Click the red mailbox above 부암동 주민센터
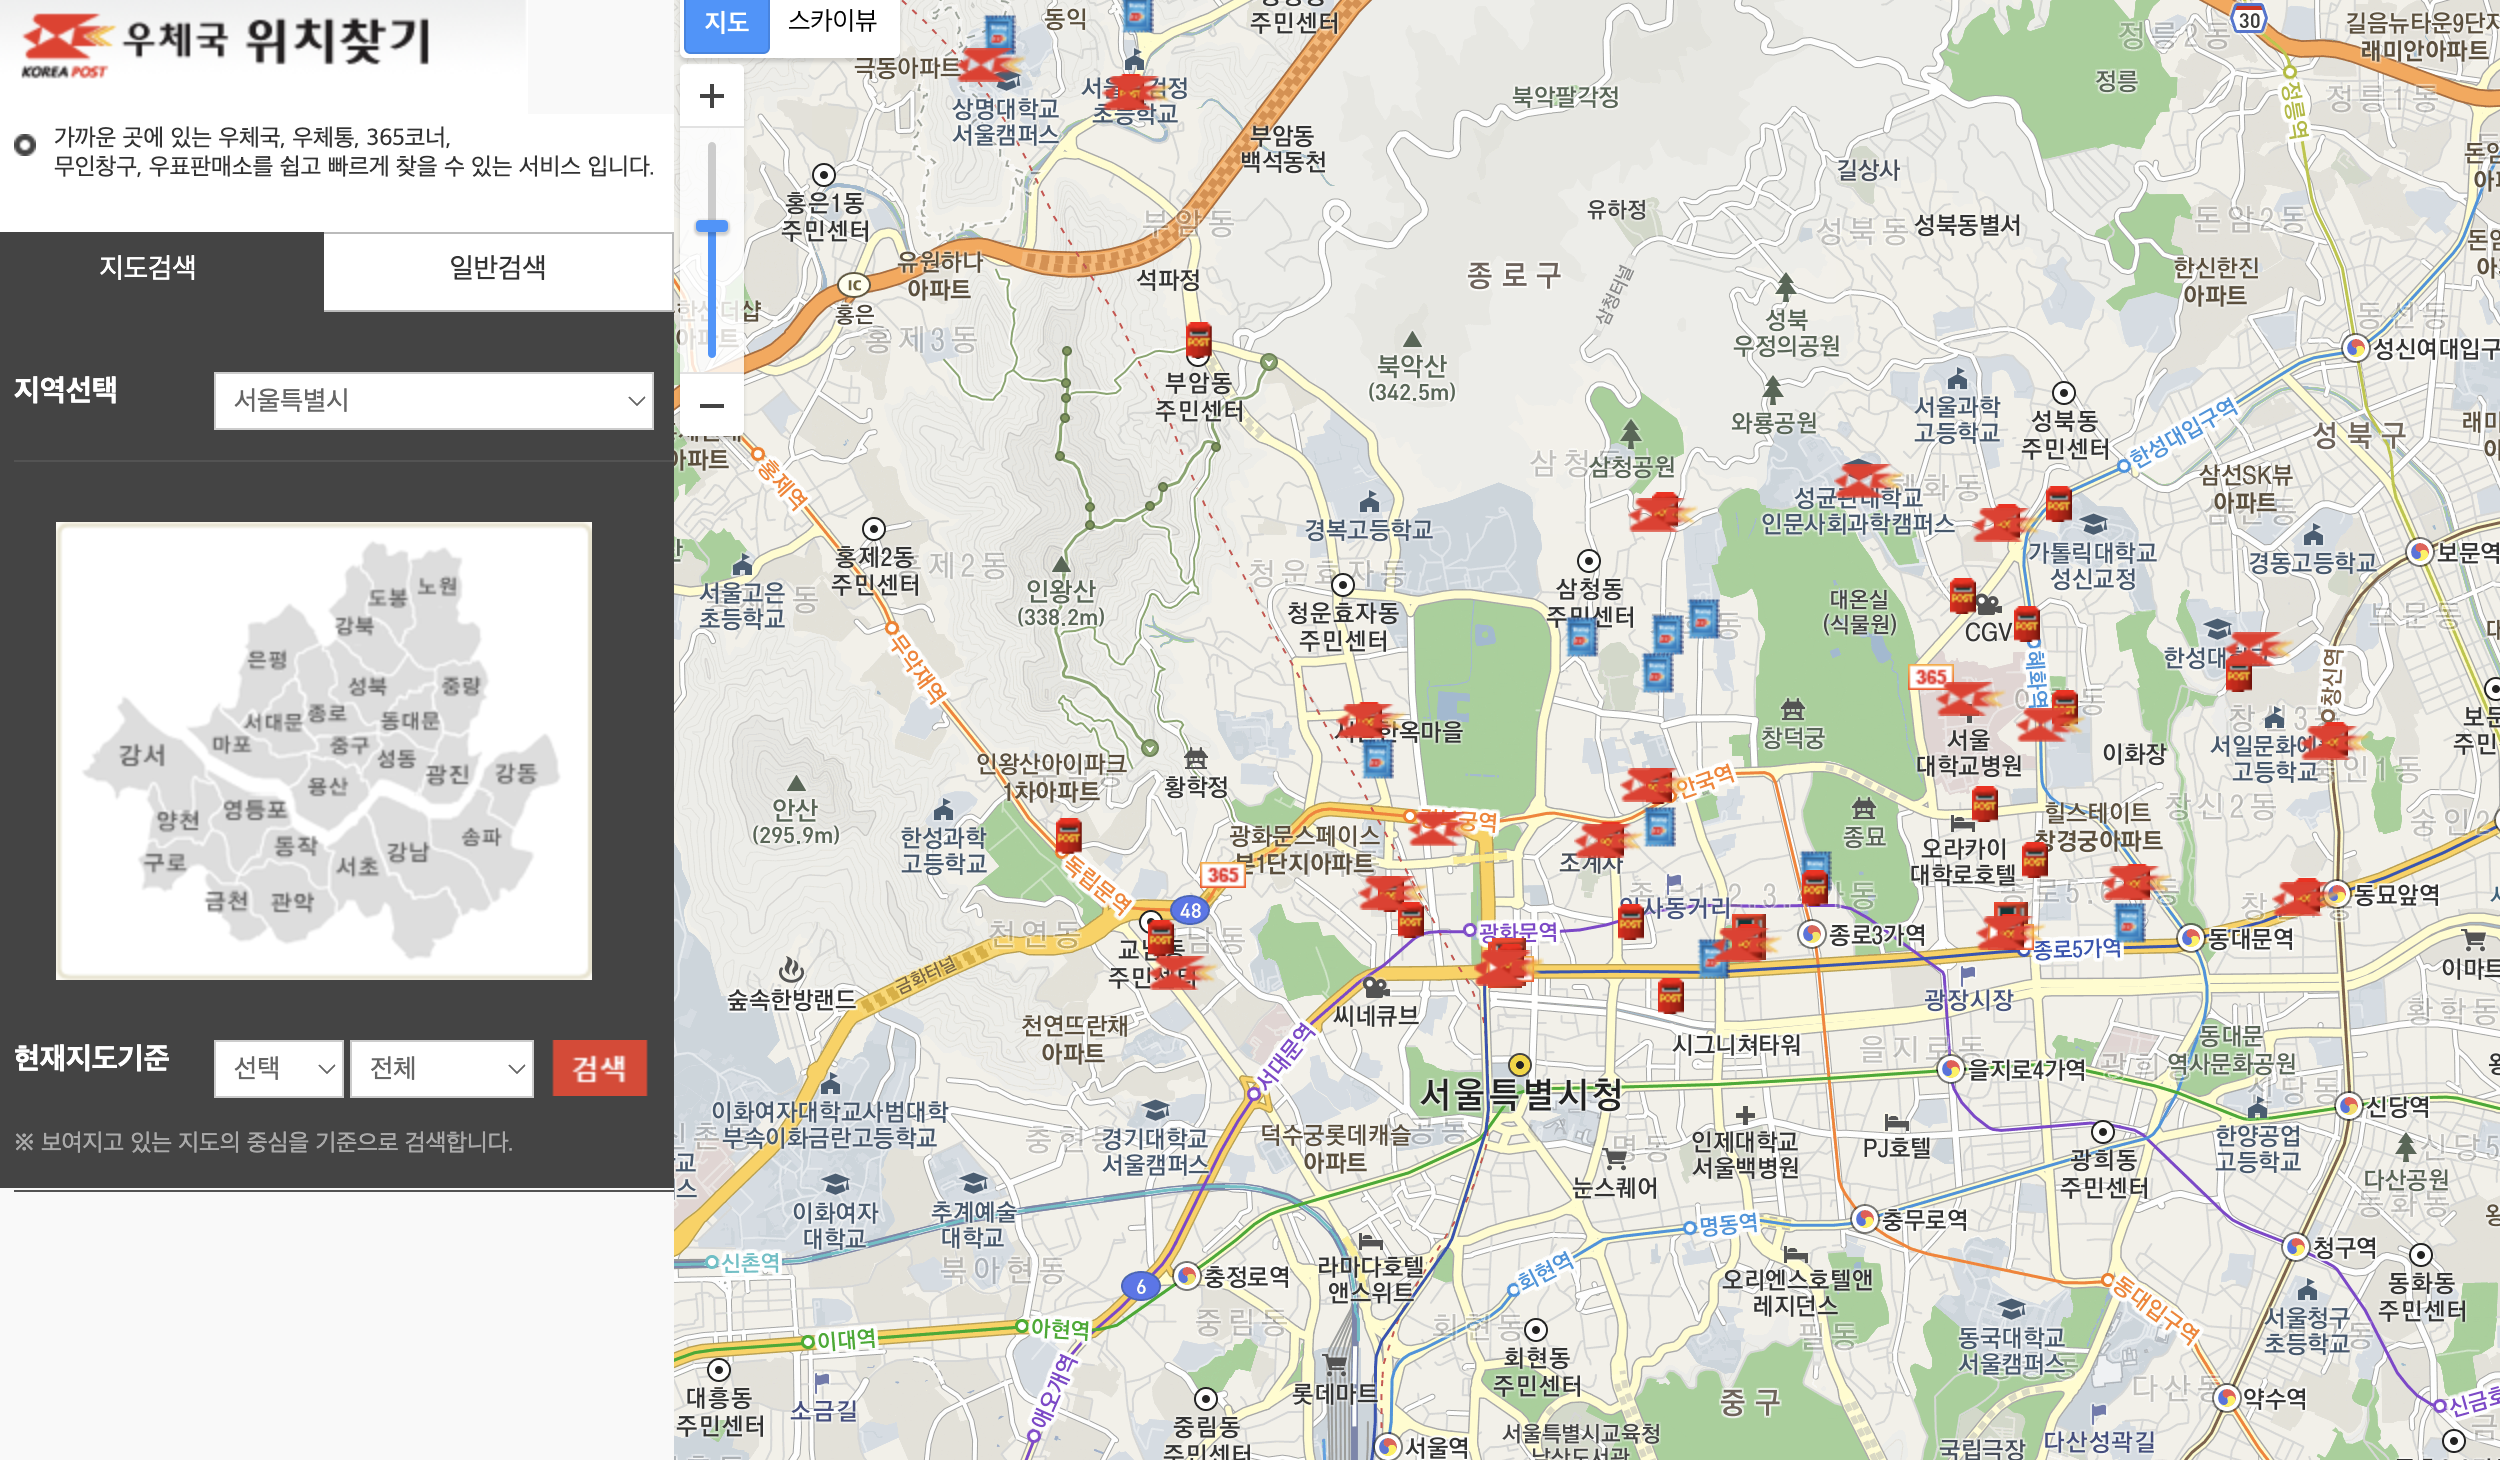The width and height of the screenshot is (2500, 1460). 1198,341
